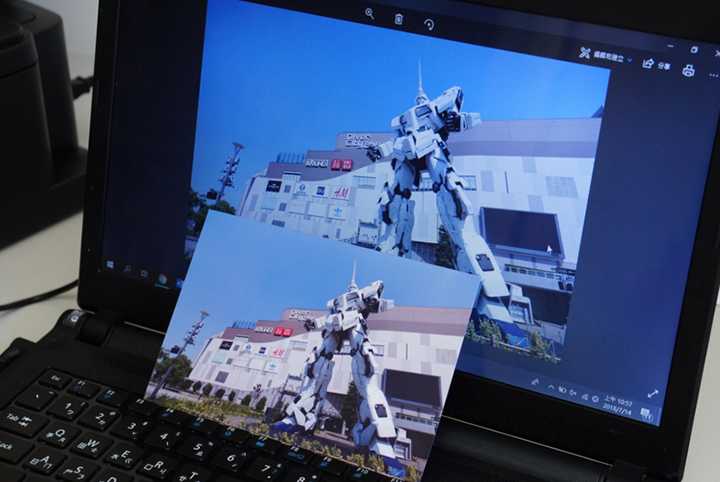This screenshot has height=482, width=720.
Task: Expand hidden system tray icons chevron
Action: point(551,387)
